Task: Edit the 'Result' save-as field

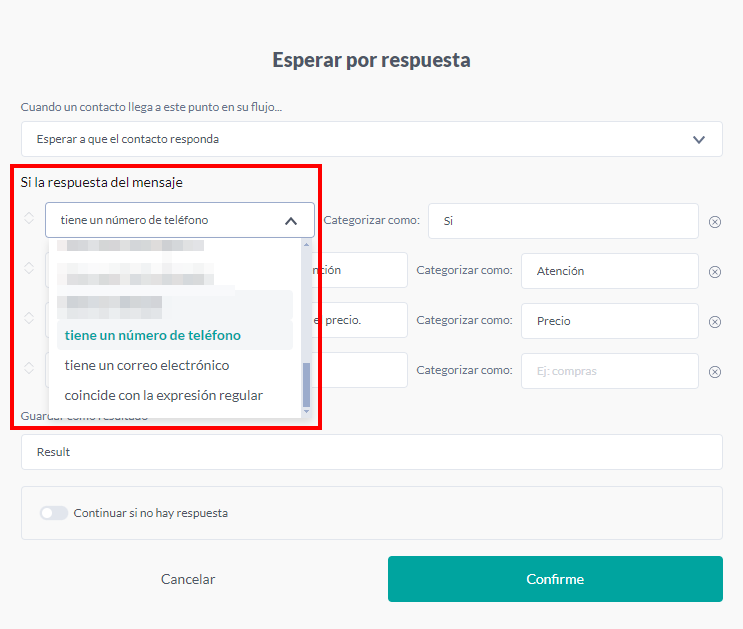Action: click(371, 452)
